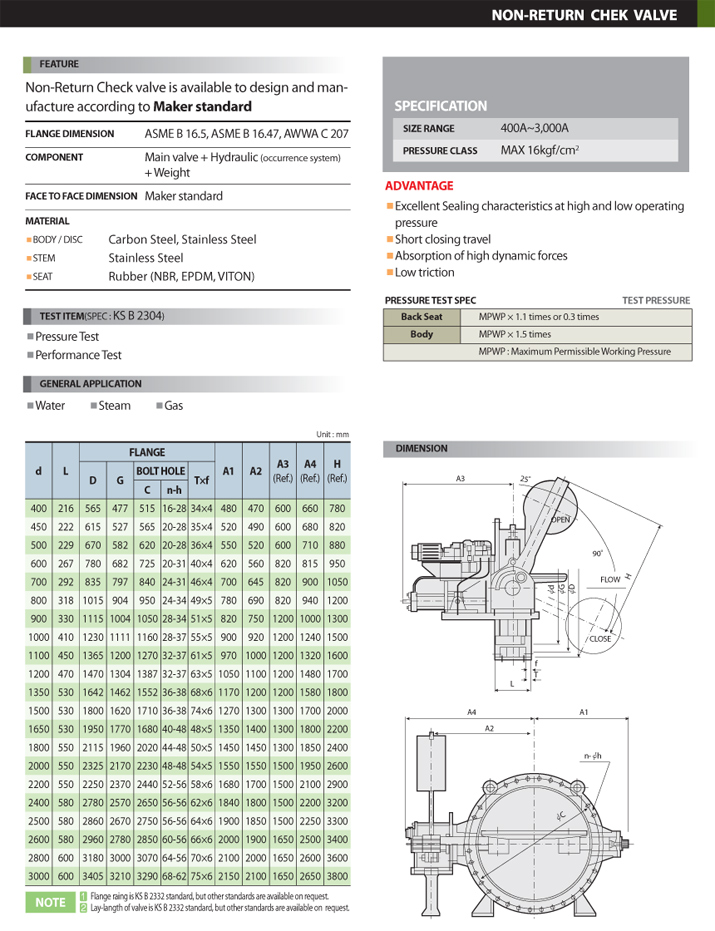Click the 'n-φh' bolt hole callout
This screenshot has height=931, width=715.
593,756
